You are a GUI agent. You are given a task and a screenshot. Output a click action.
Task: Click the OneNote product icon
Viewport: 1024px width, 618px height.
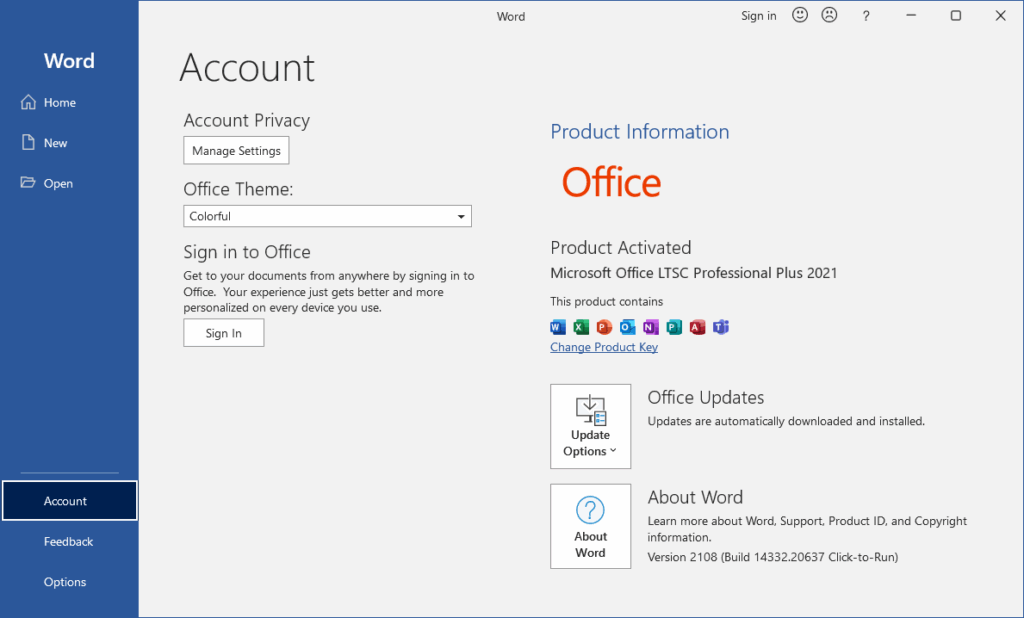651,327
